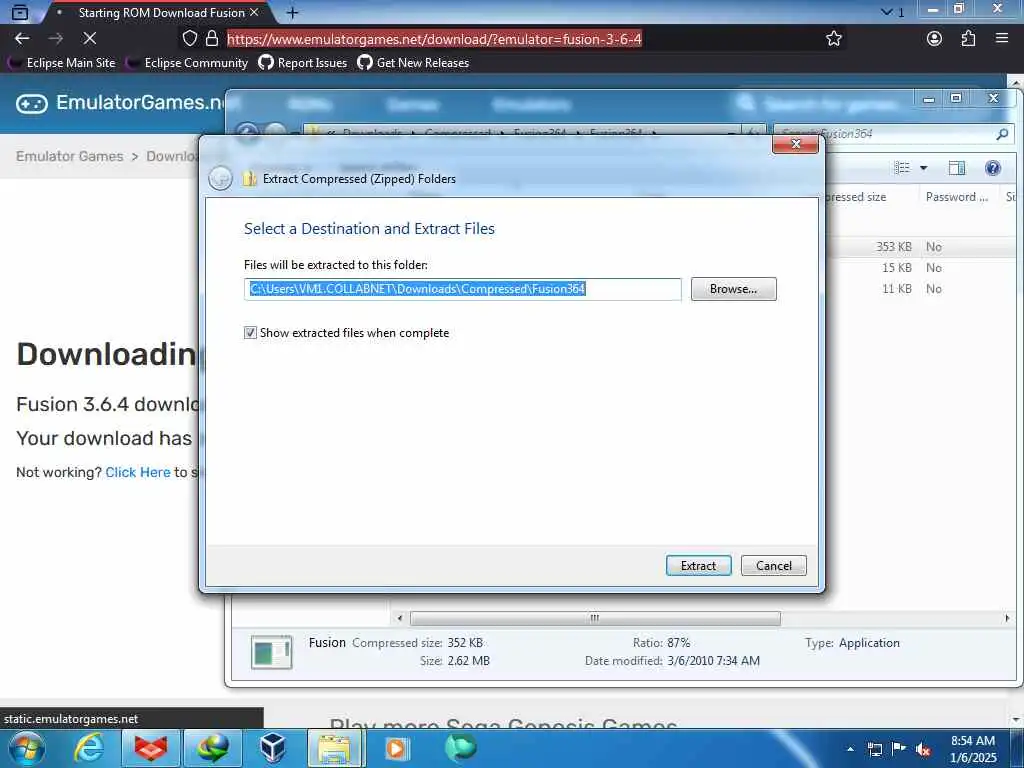Click the browser sidebar toggle icon at top-left
The width and height of the screenshot is (1024, 768).
tap(20, 12)
